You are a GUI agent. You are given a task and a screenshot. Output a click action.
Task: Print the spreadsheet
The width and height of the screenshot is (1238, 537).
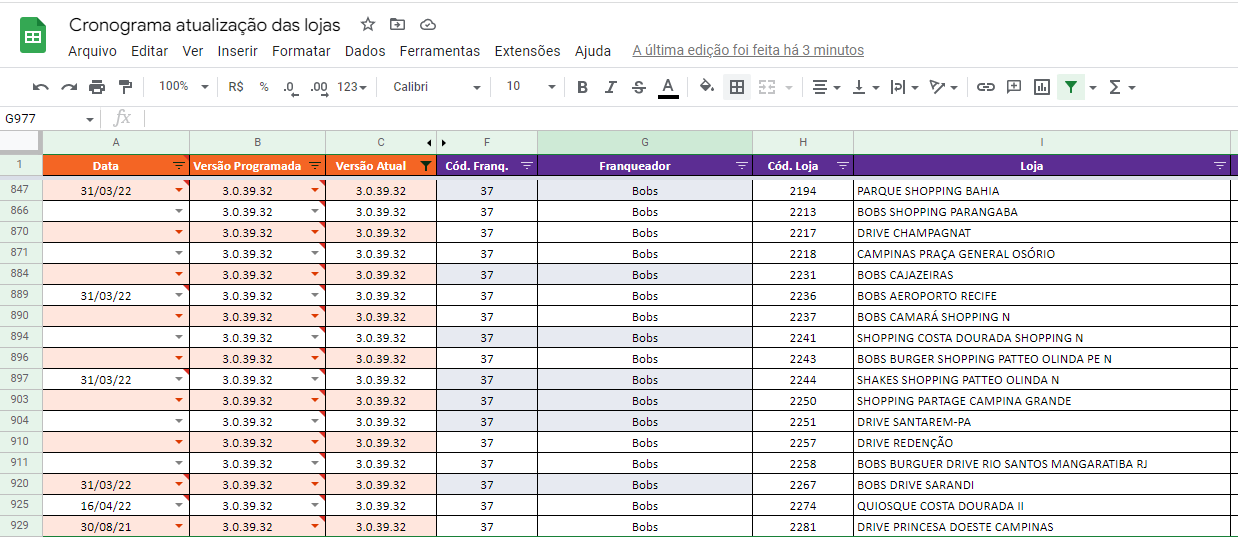click(x=97, y=87)
